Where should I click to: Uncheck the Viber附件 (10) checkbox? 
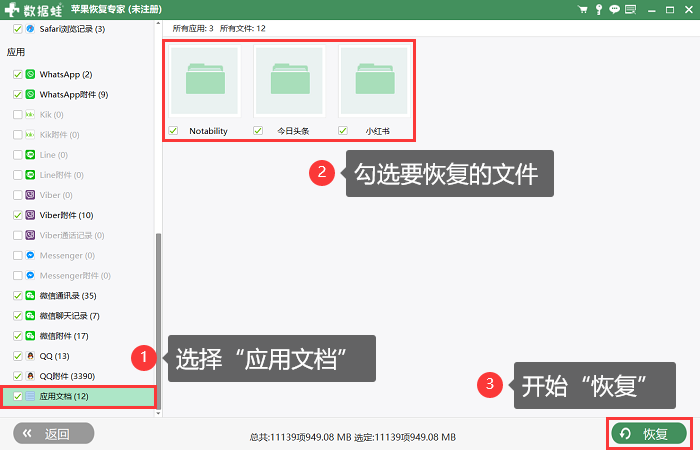17,215
